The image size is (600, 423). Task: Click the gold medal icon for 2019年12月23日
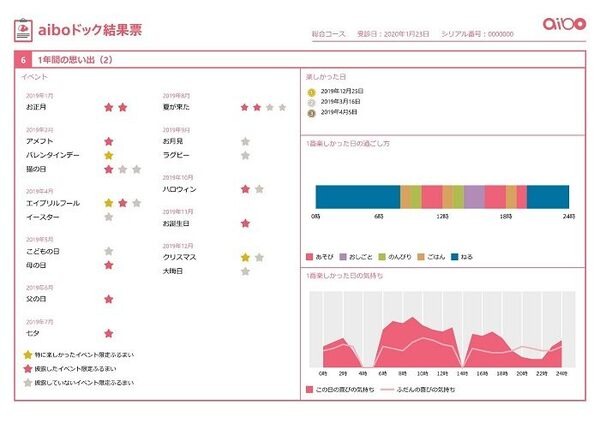[x=310, y=91]
